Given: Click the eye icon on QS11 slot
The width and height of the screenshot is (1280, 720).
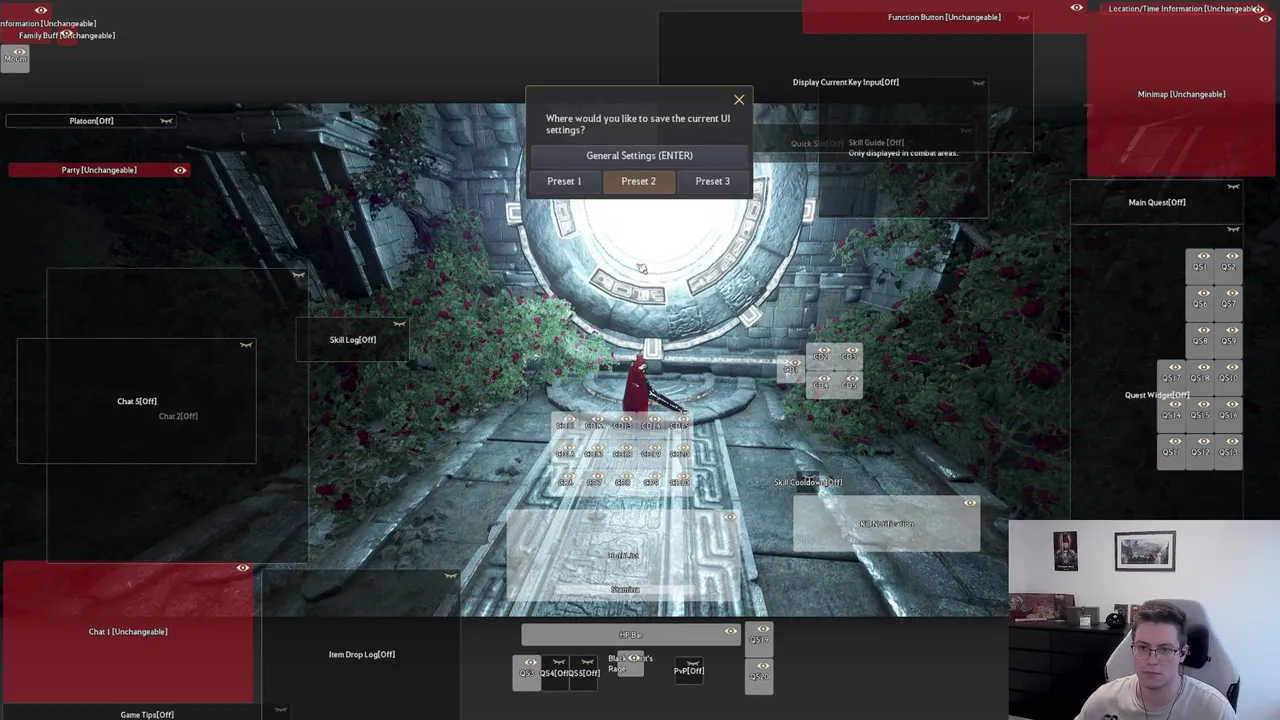Looking at the screenshot, I should pyautogui.click(x=1175, y=441).
